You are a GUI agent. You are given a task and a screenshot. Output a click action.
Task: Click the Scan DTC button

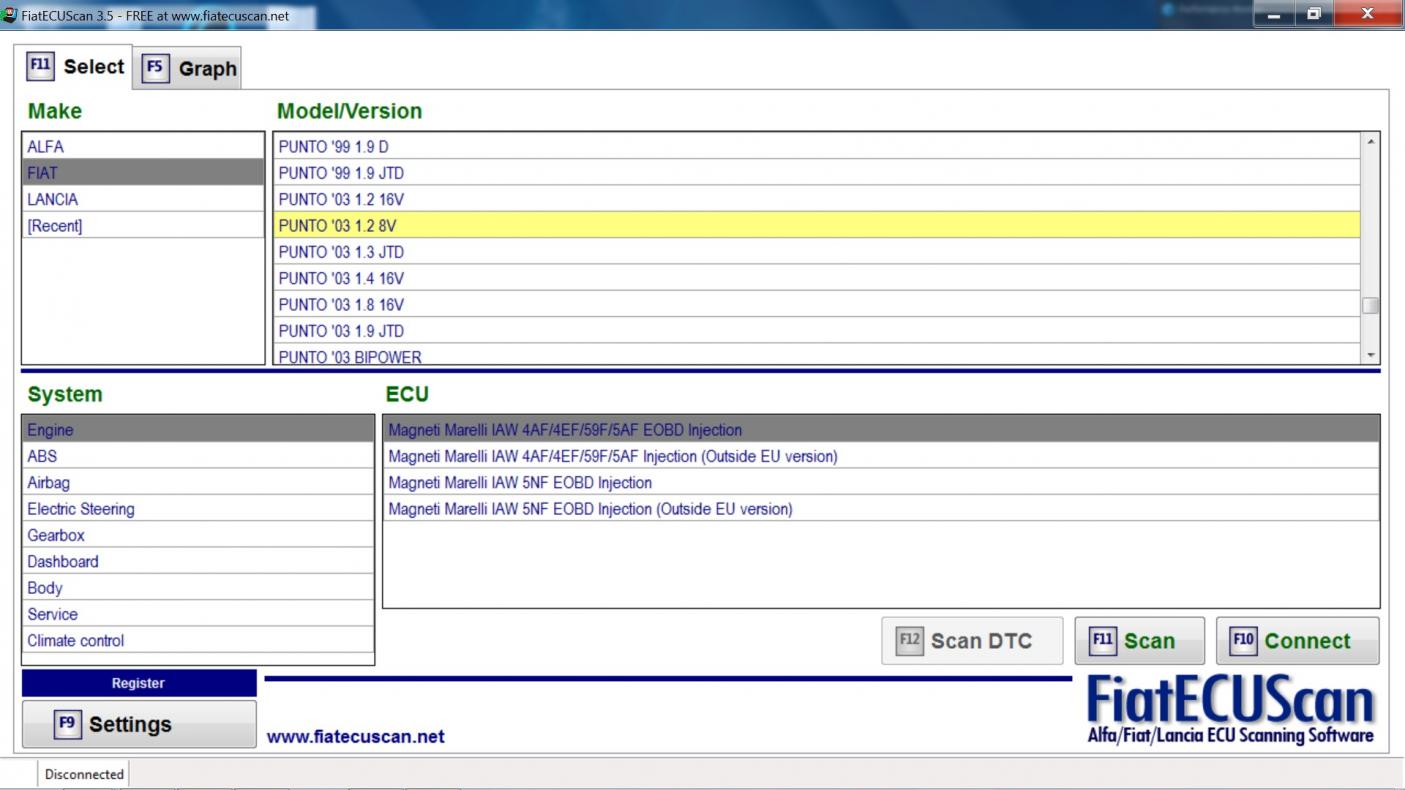[971, 641]
